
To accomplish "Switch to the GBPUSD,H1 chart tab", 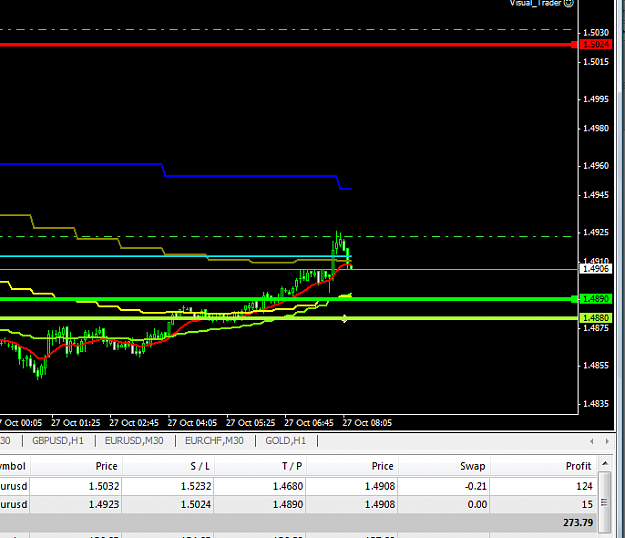I will [x=58, y=441].
